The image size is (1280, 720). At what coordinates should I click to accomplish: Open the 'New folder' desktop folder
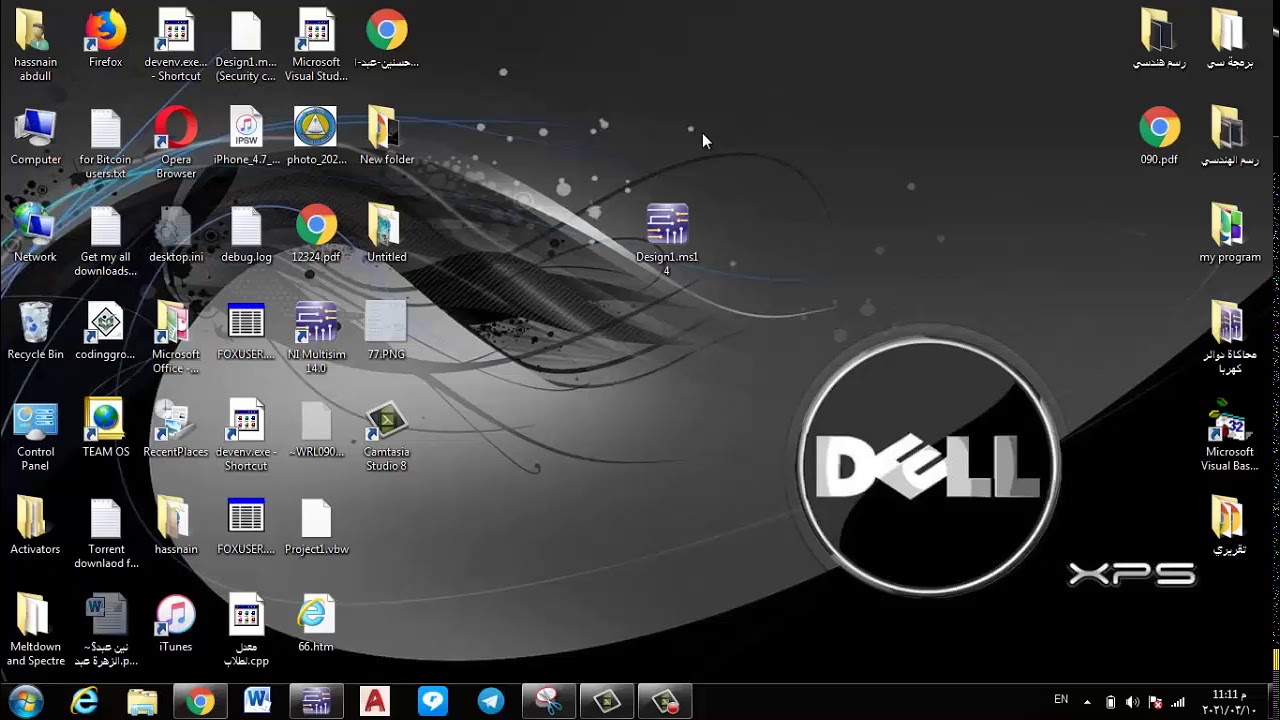pos(386,138)
